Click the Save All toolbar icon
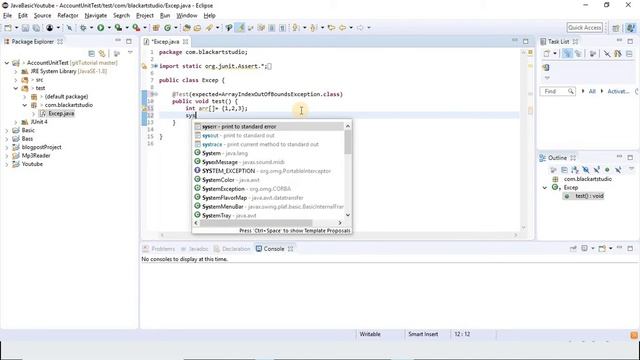This screenshot has width=640, height=360. 36,28
